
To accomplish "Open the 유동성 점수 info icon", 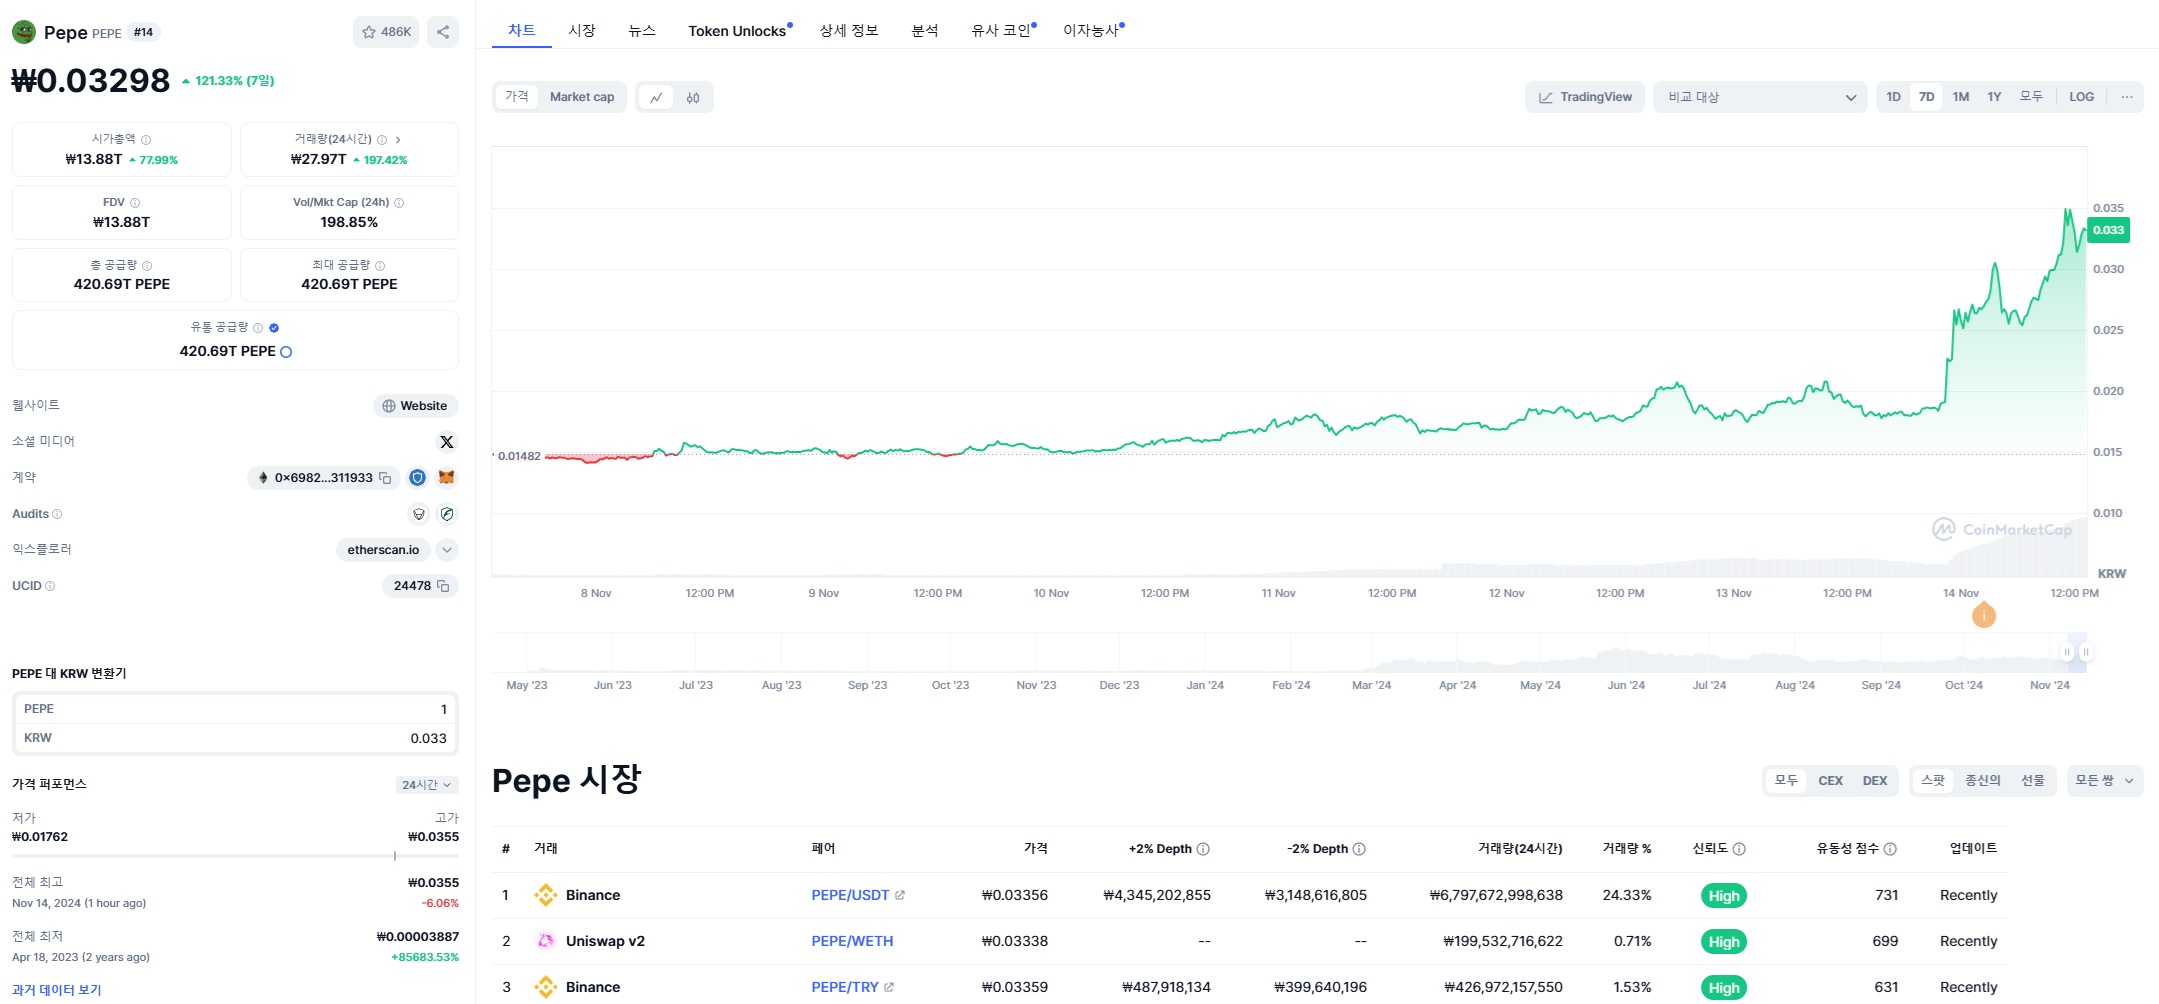I will pos(1890,849).
